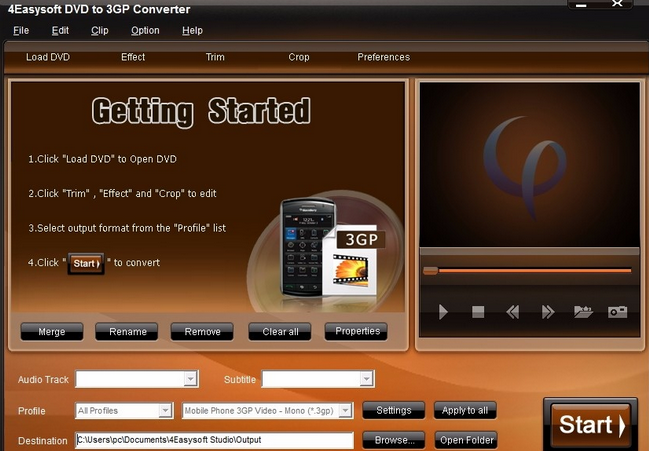Click the Remove button
Viewport: 649px width, 451px height.
(202, 332)
